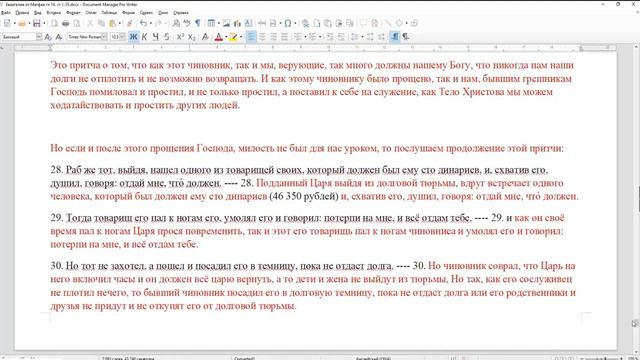Enable left-to-right text direction
The height and width of the screenshot is (360, 640).
[x=394, y=37]
